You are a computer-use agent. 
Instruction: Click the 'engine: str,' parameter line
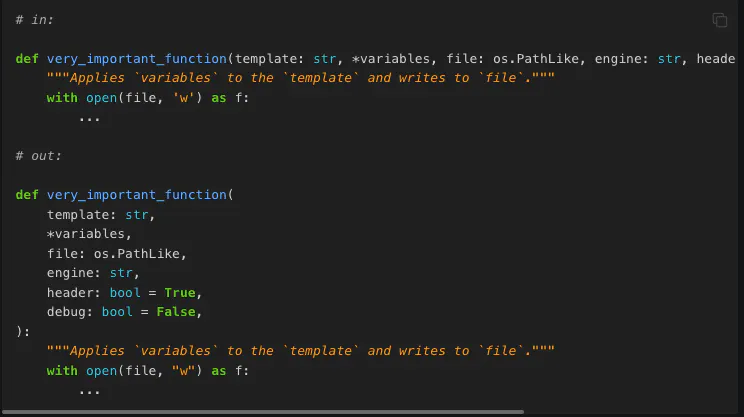(x=93, y=273)
